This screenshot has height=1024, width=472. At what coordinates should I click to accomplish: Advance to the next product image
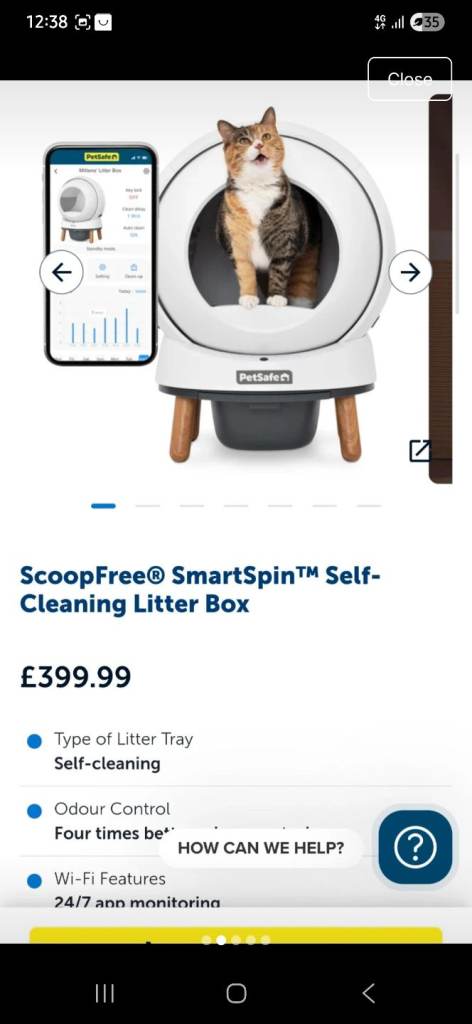(x=410, y=272)
